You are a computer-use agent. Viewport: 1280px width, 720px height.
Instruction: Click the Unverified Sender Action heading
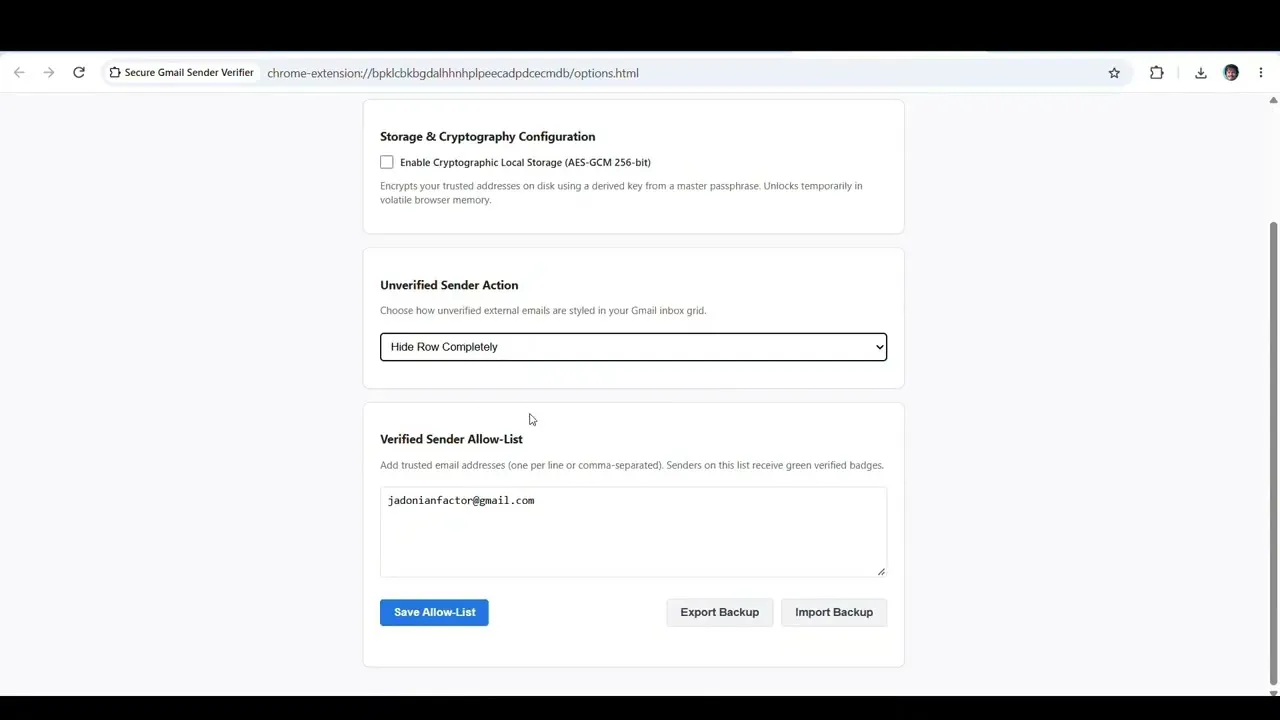[x=449, y=285]
